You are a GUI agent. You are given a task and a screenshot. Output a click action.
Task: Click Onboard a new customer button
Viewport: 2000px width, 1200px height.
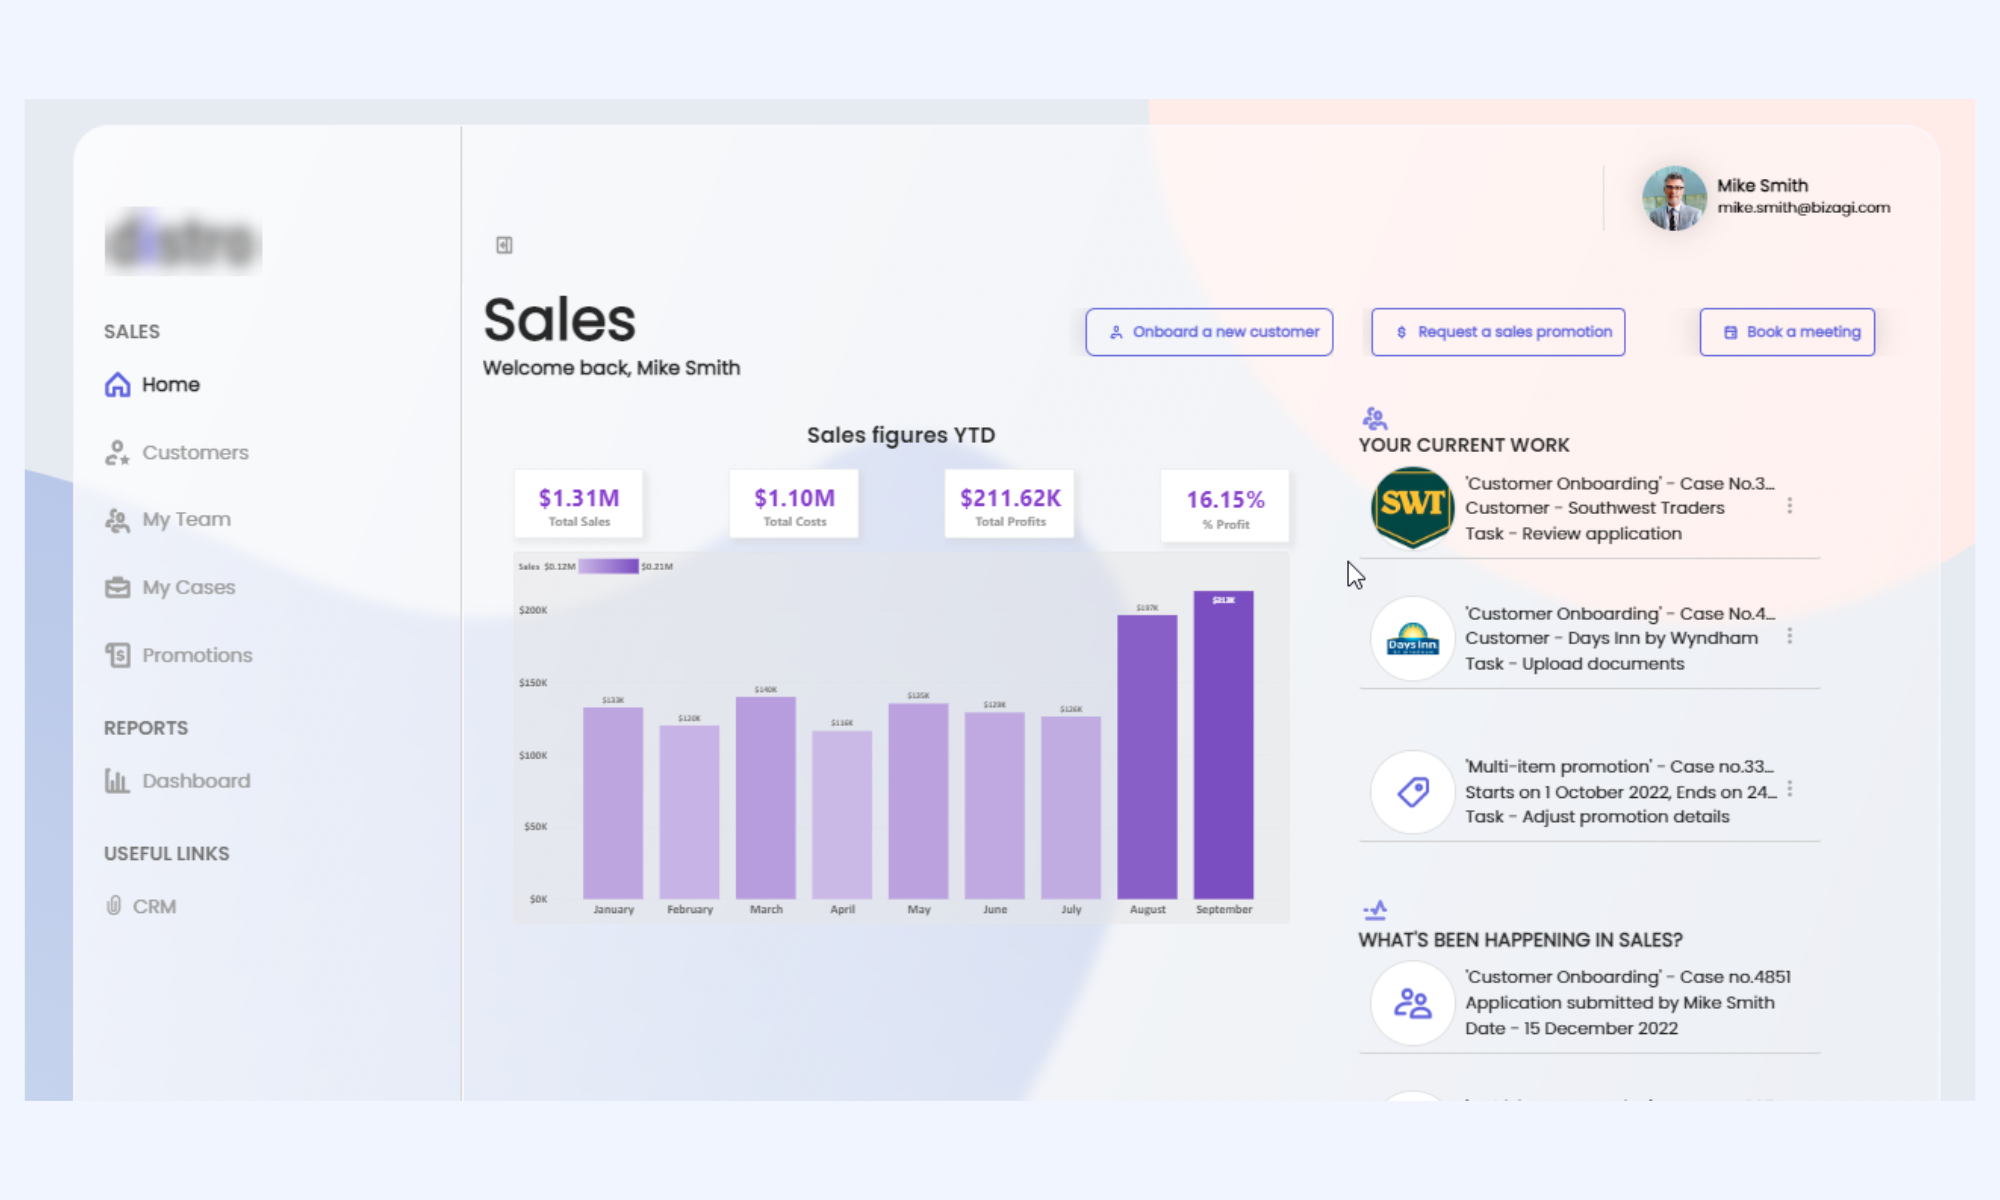click(1209, 332)
